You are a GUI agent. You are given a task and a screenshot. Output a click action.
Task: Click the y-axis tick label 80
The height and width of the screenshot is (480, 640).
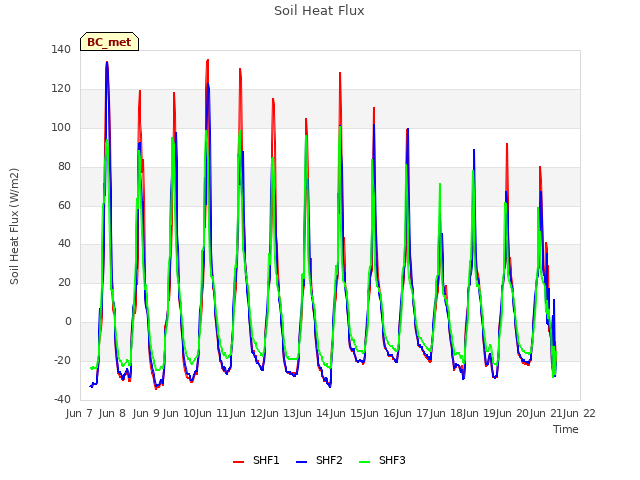click(x=64, y=167)
